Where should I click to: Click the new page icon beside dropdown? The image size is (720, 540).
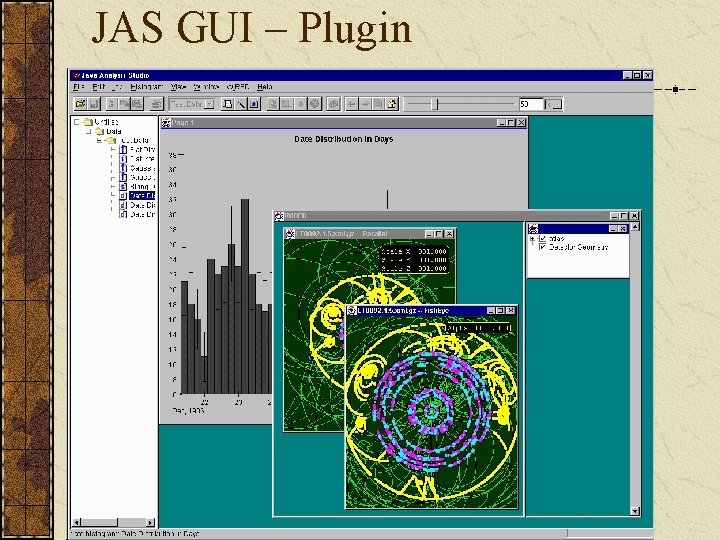(227, 104)
